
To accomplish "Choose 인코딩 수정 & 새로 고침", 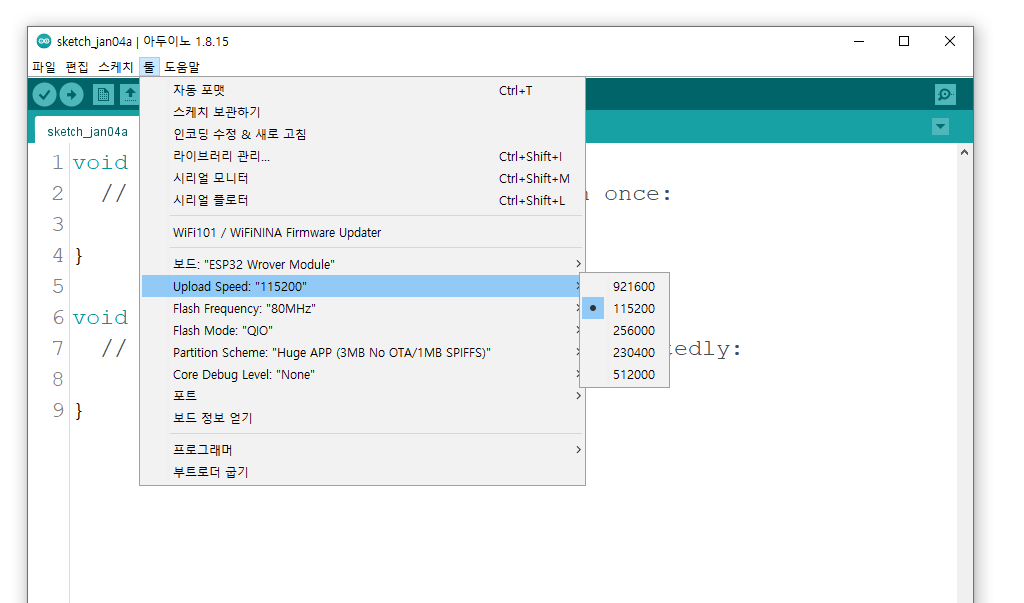I will 362,134.
